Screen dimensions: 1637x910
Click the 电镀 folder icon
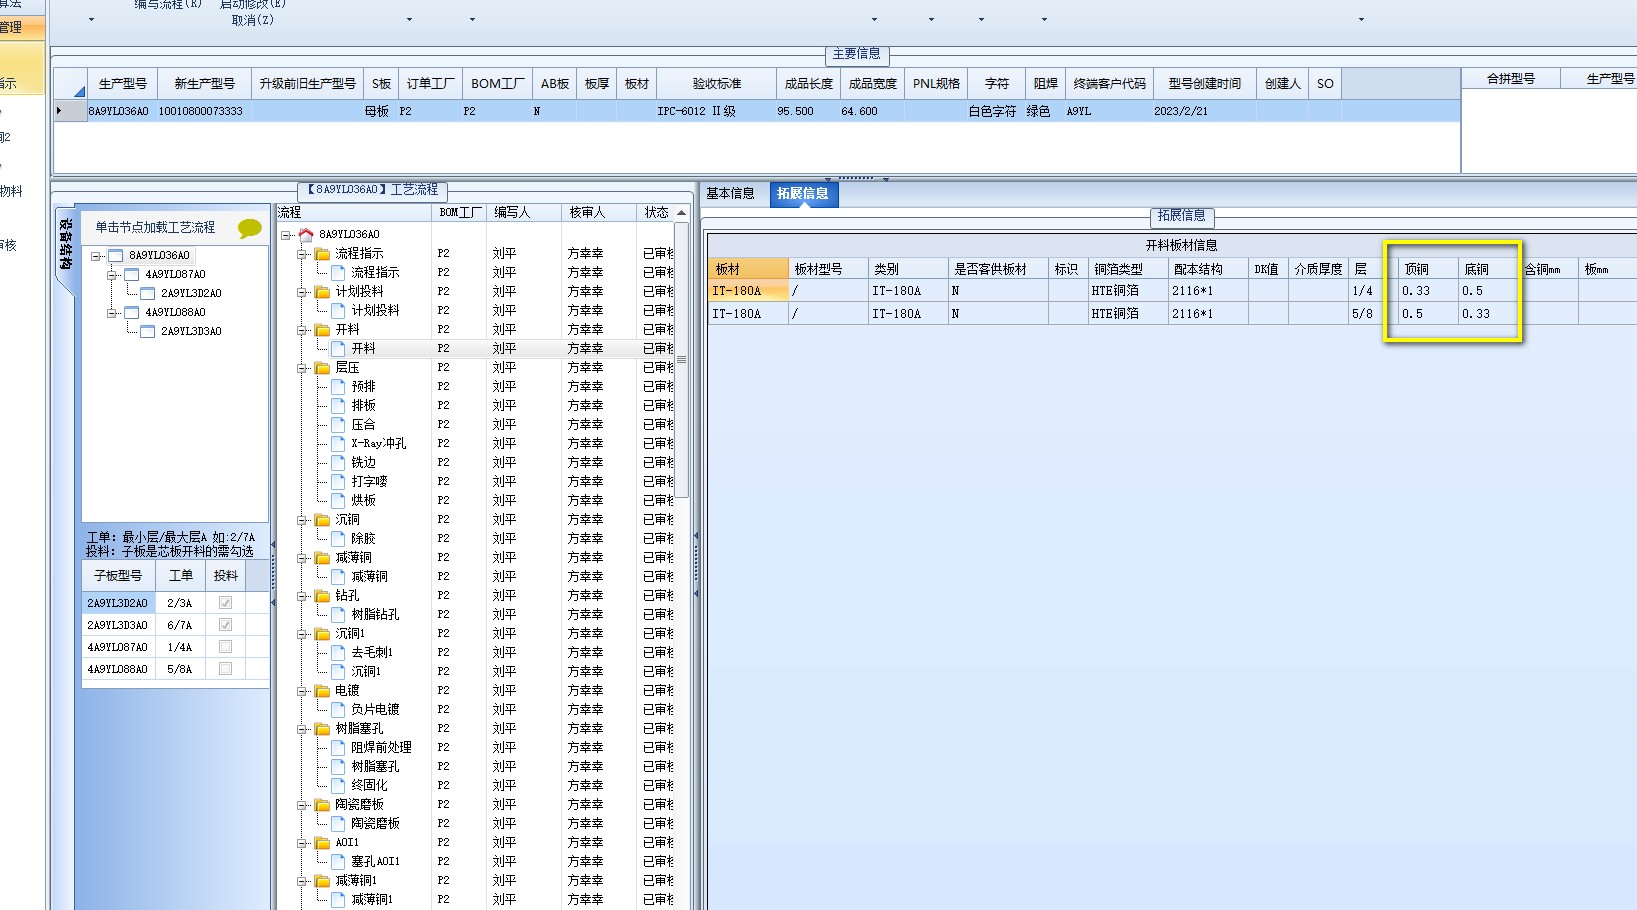click(x=322, y=691)
